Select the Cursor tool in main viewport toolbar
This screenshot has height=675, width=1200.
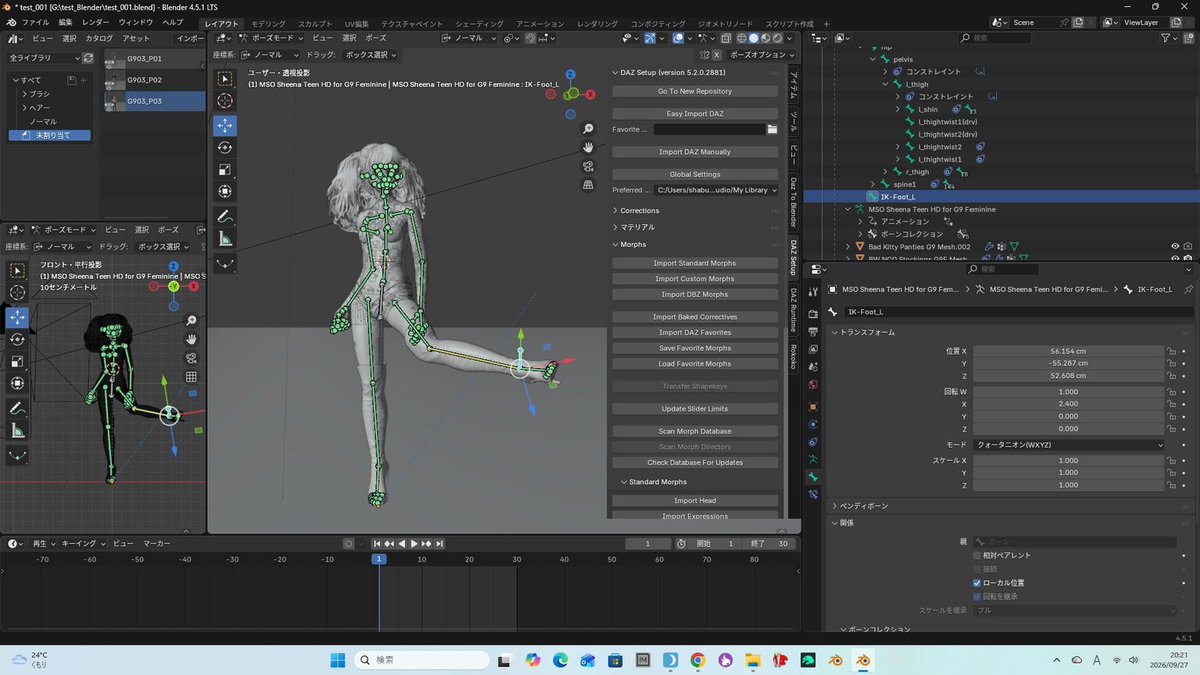tap(225, 101)
